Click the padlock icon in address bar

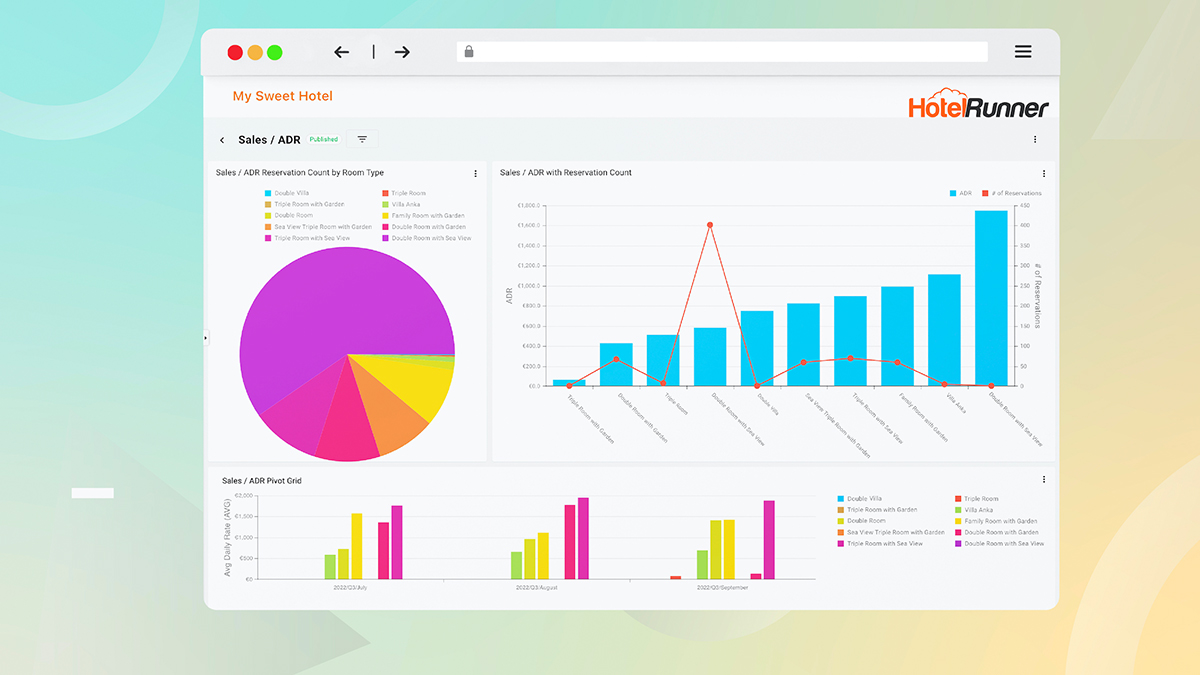[468, 52]
